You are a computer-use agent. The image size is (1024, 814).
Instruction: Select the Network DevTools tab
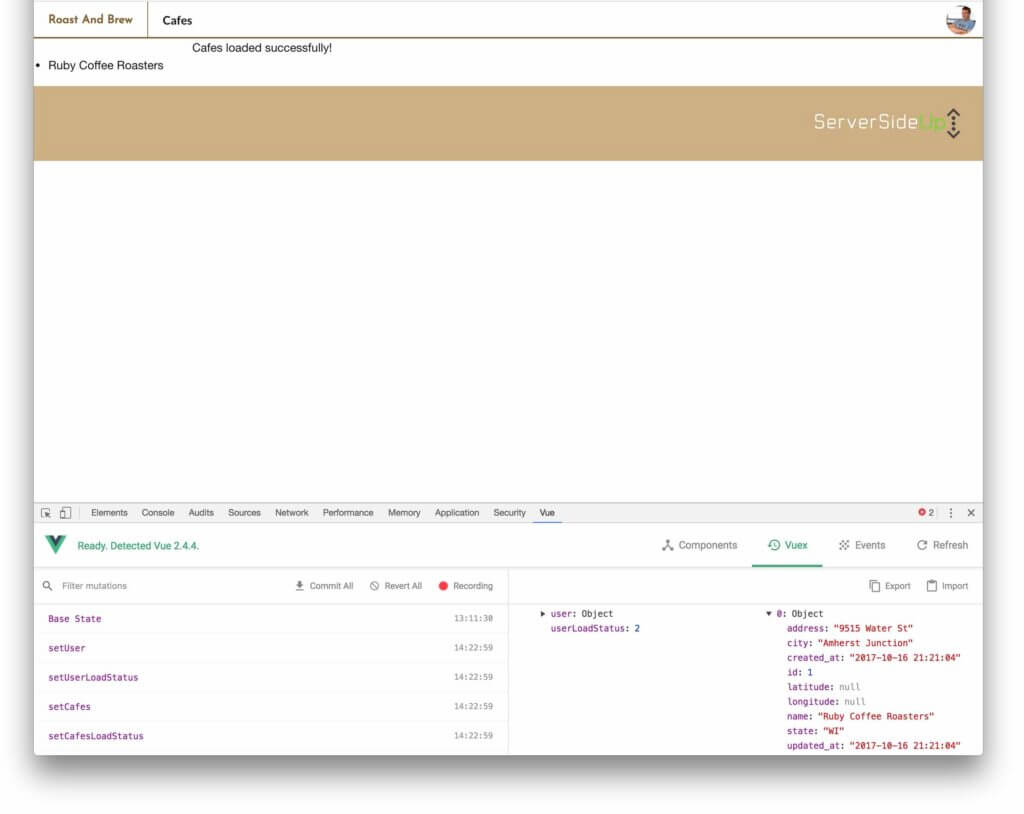point(291,513)
